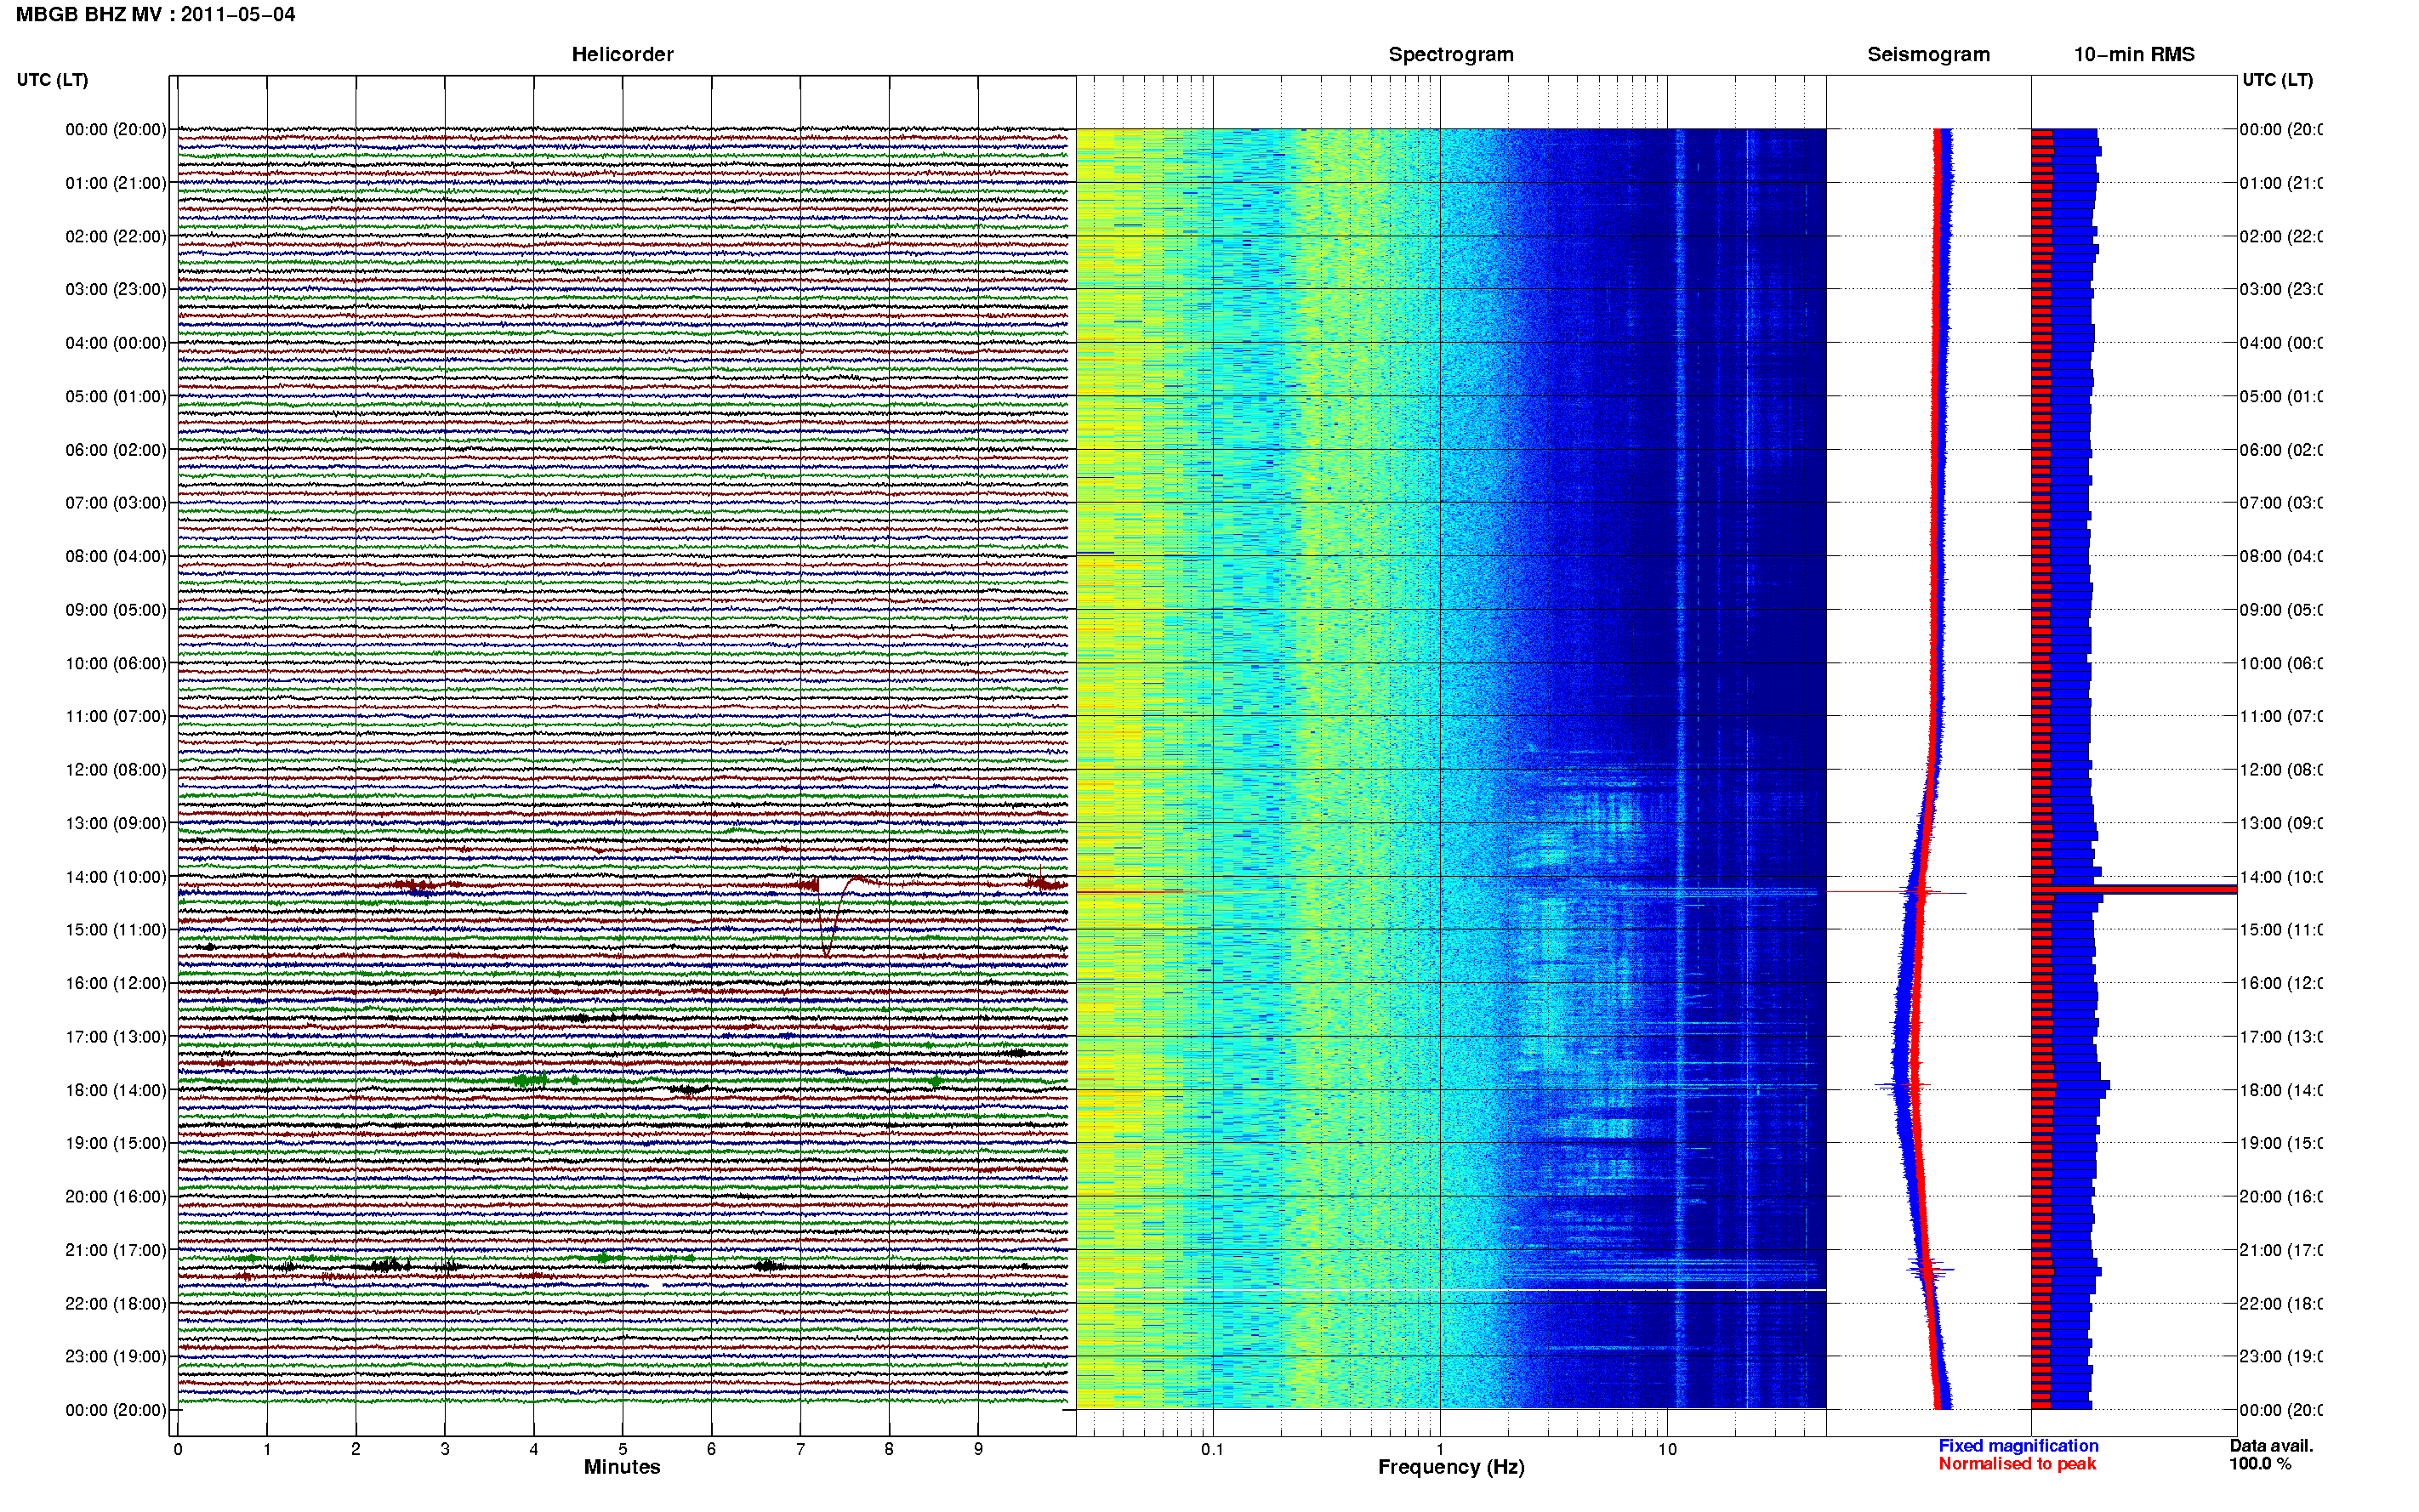Click the long red RMS peak bar
Image resolution: width=2419 pixels, height=1512 pixels.
point(2134,889)
